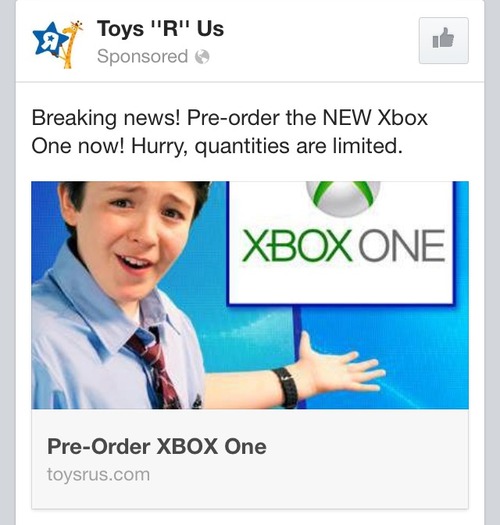The width and height of the screenshot is (500, 525).
Task: Tap the boy's face in the ad image
Action: [134, 239]
